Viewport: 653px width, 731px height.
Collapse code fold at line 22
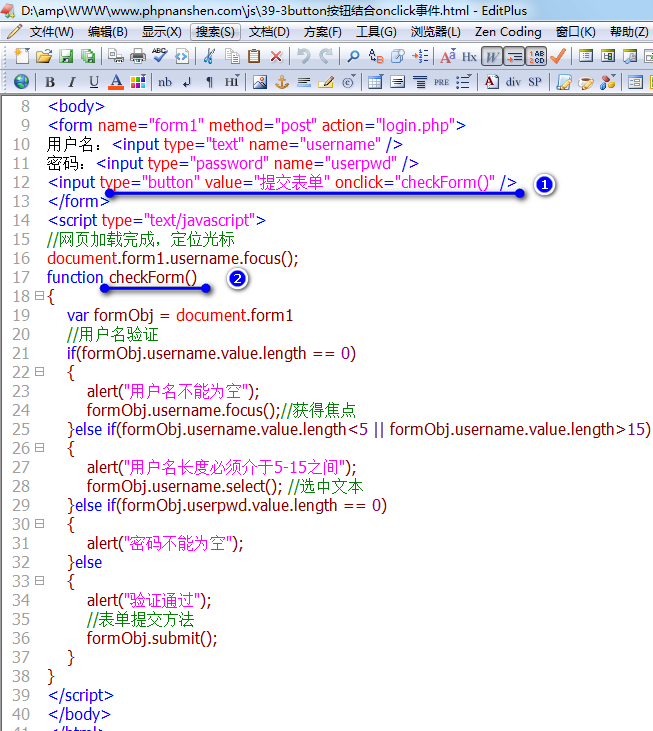40,372
